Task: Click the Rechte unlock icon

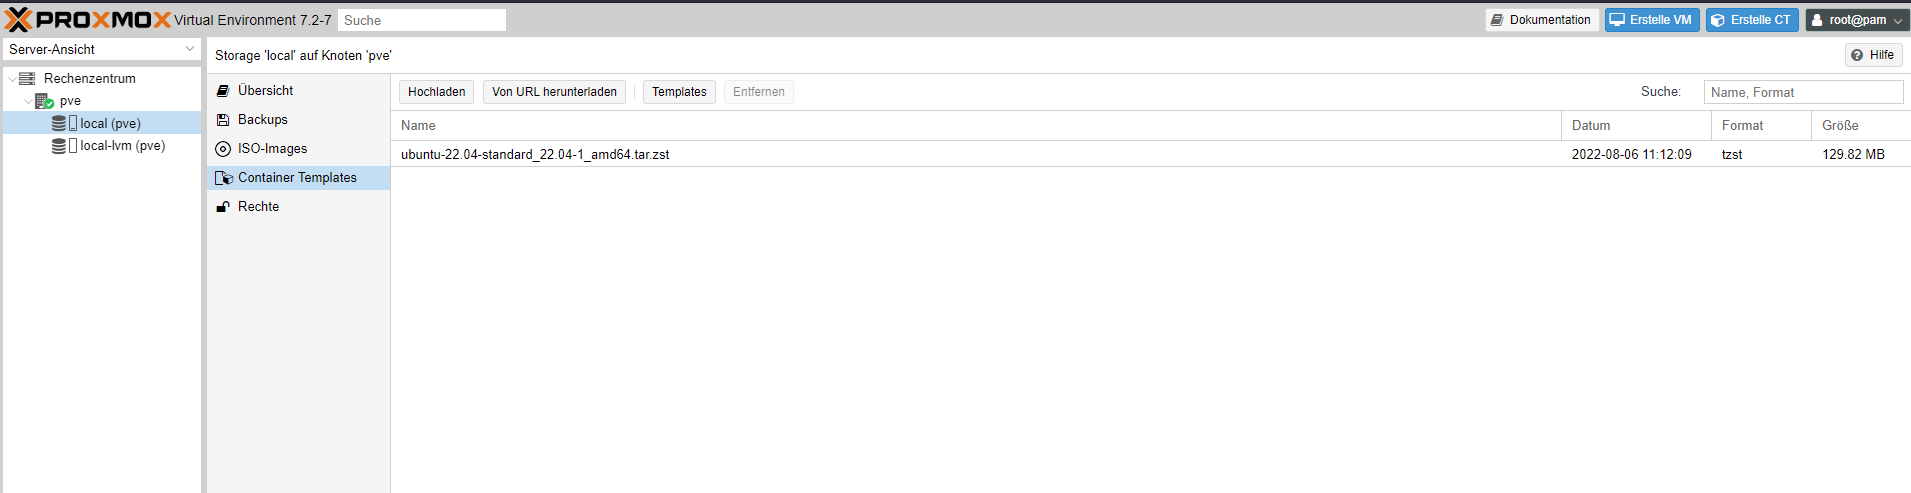Action: [x=223, y=207]
